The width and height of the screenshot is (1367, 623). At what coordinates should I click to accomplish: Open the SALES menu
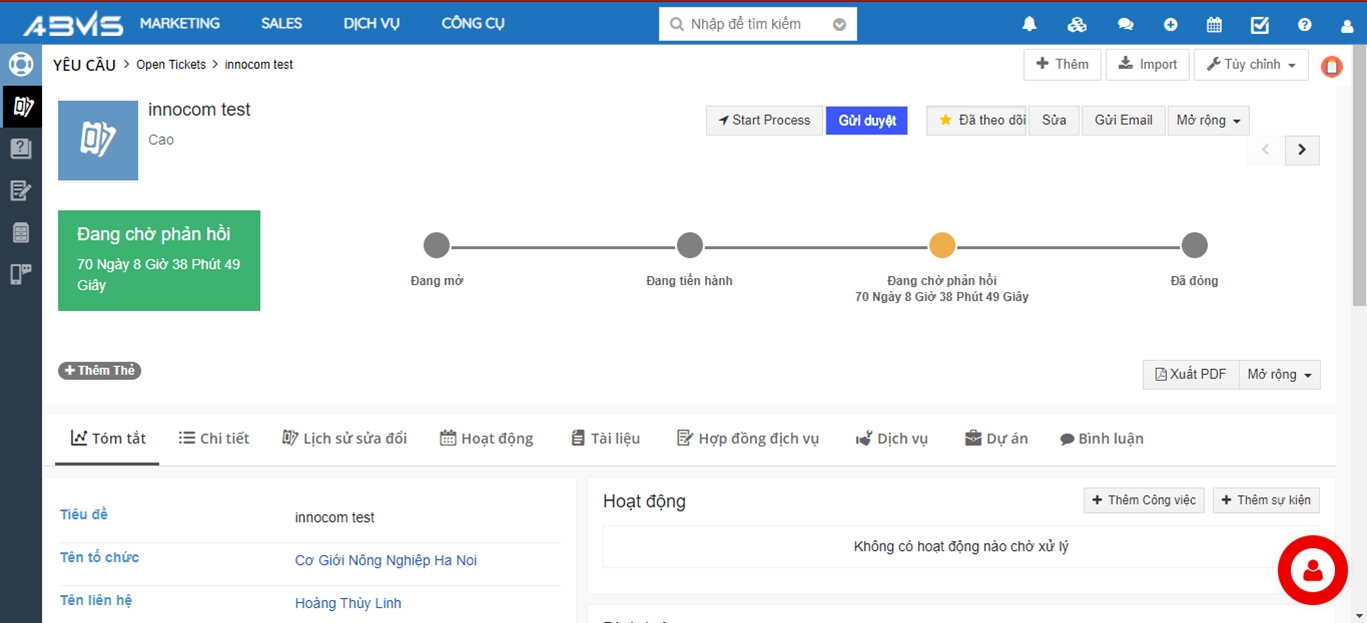281,23
